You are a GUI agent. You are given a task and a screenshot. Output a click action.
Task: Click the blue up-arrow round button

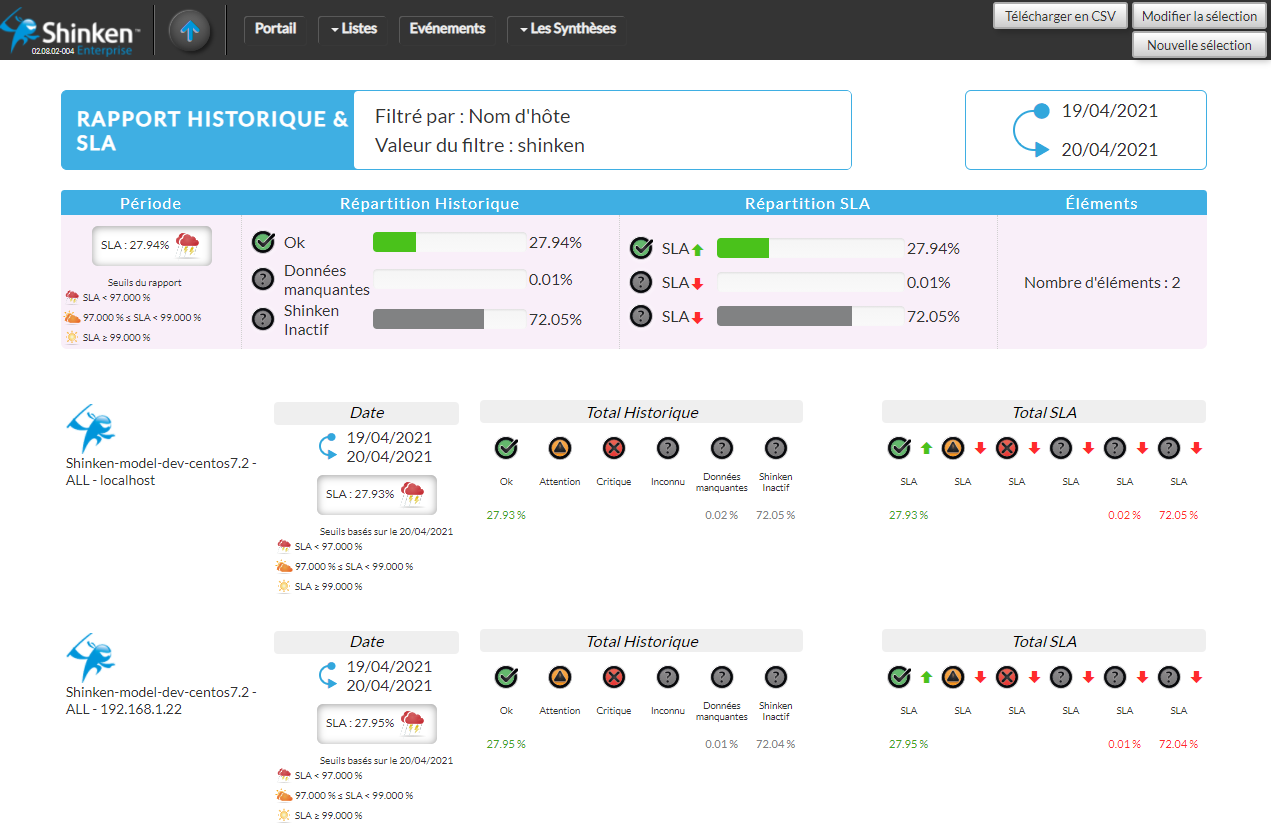click(x=190, y=30)
